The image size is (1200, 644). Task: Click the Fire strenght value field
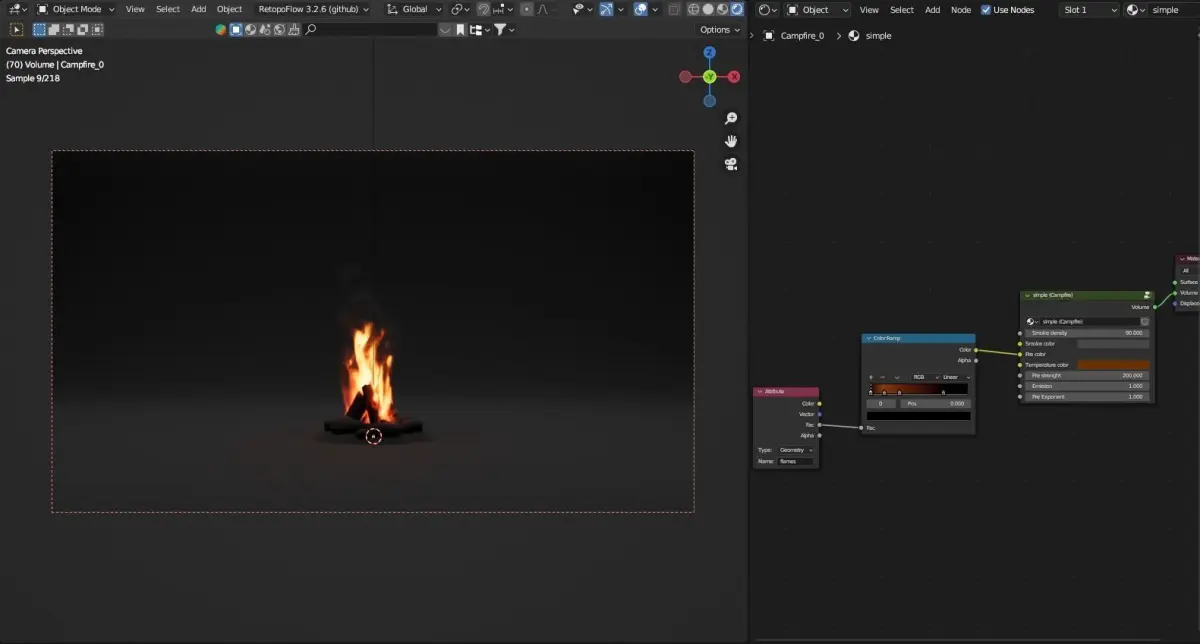click(1087, 375)
